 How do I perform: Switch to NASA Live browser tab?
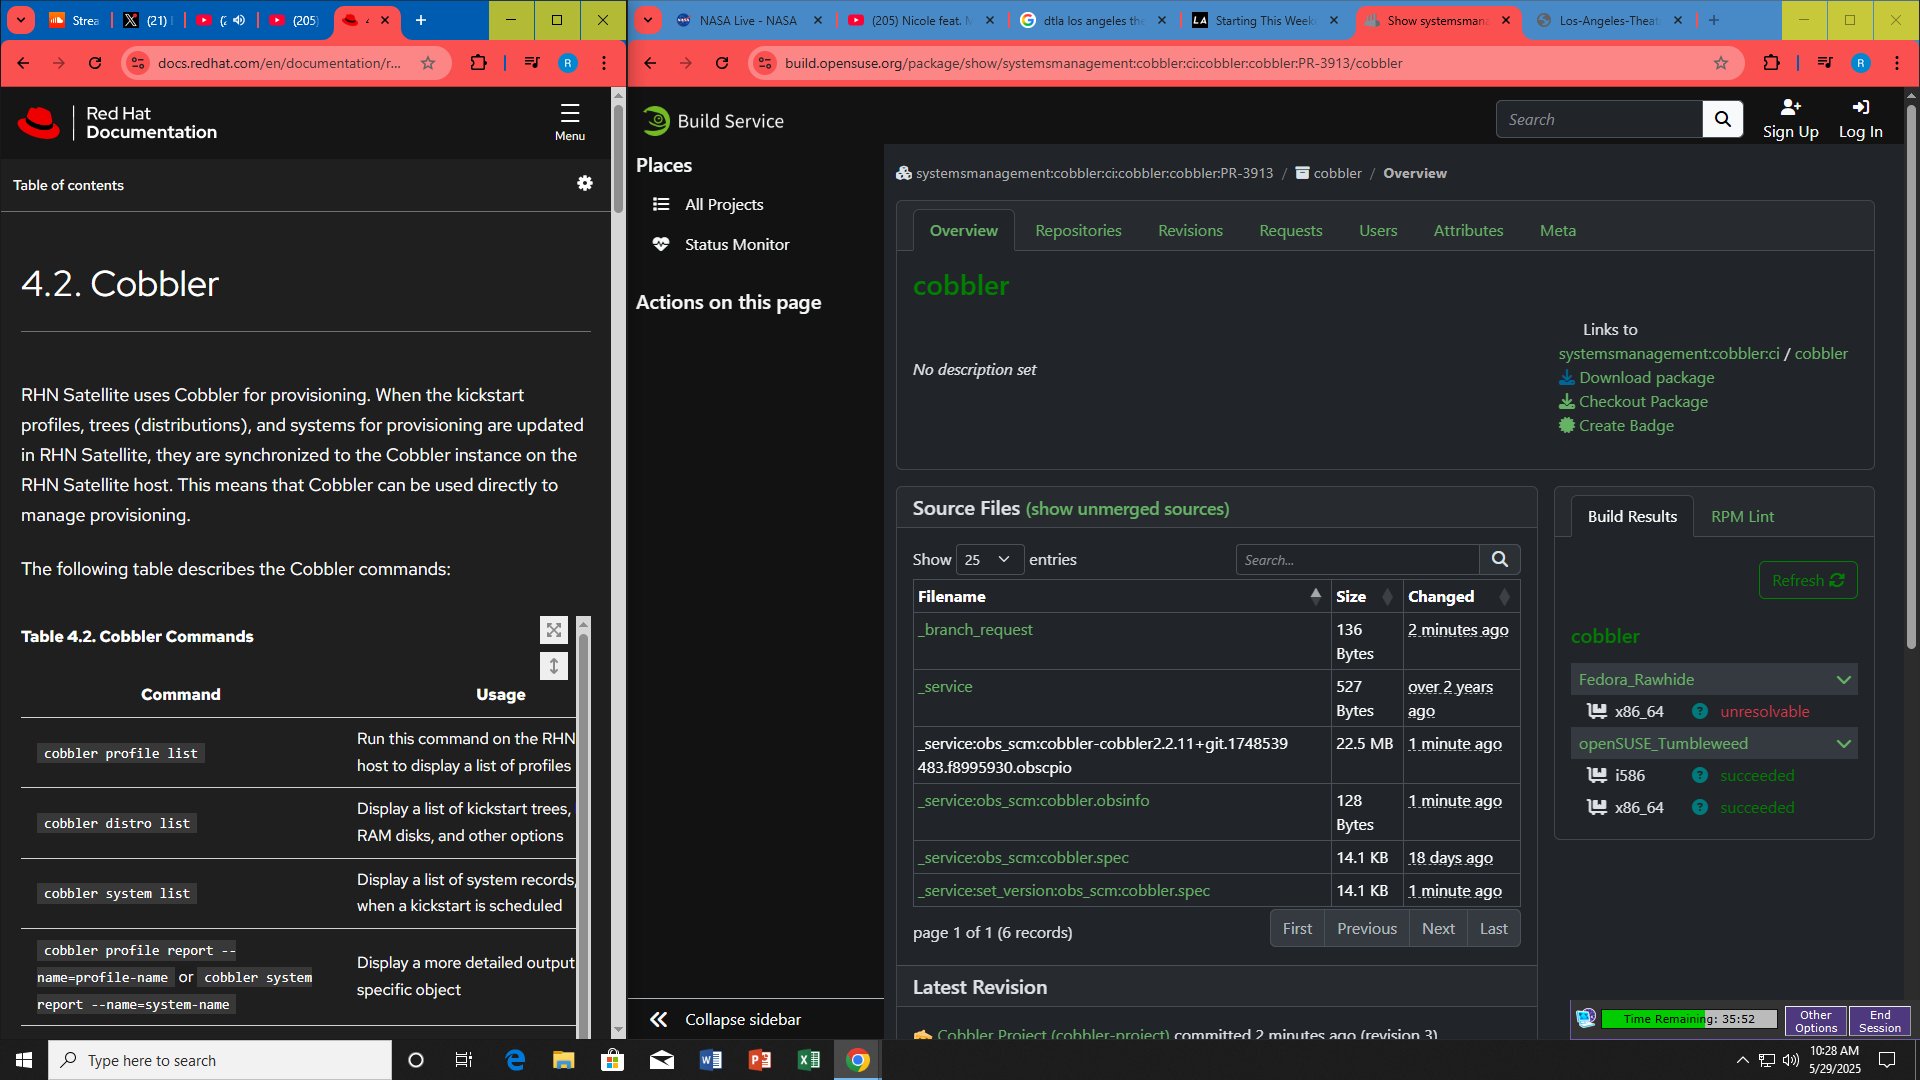[747, 20]
